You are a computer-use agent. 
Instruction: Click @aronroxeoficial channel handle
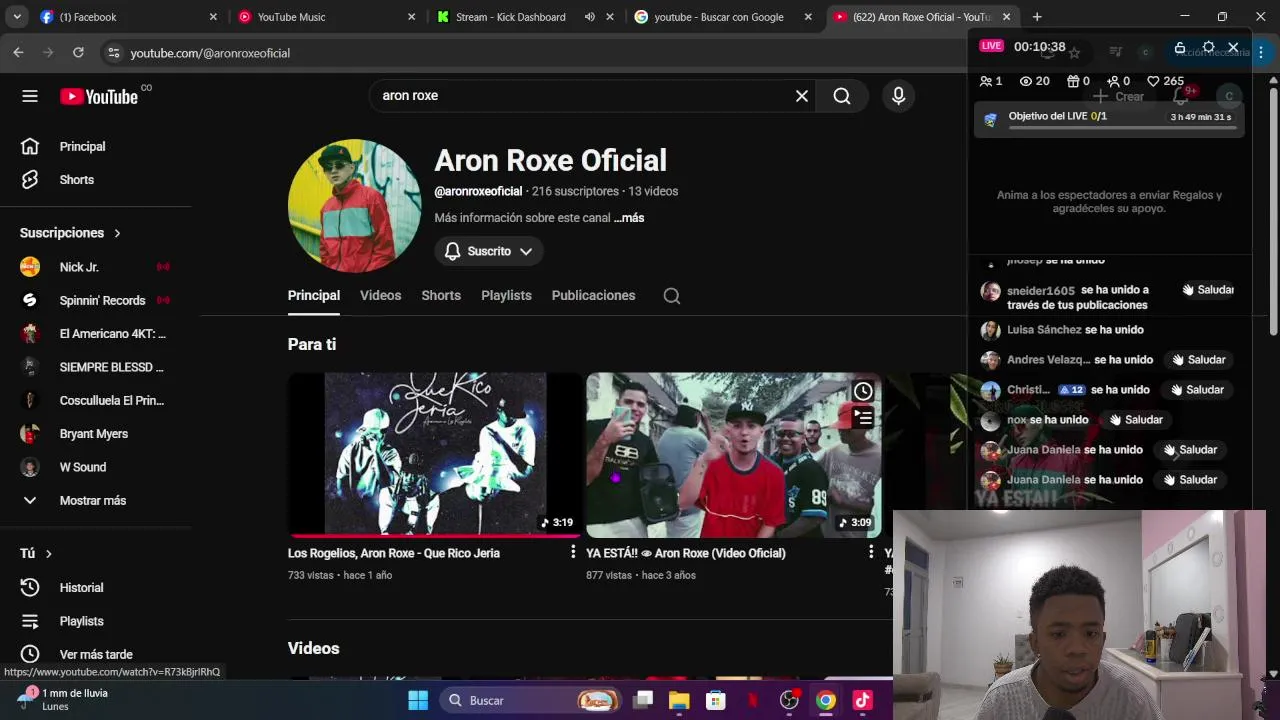(x=478, y=191)
